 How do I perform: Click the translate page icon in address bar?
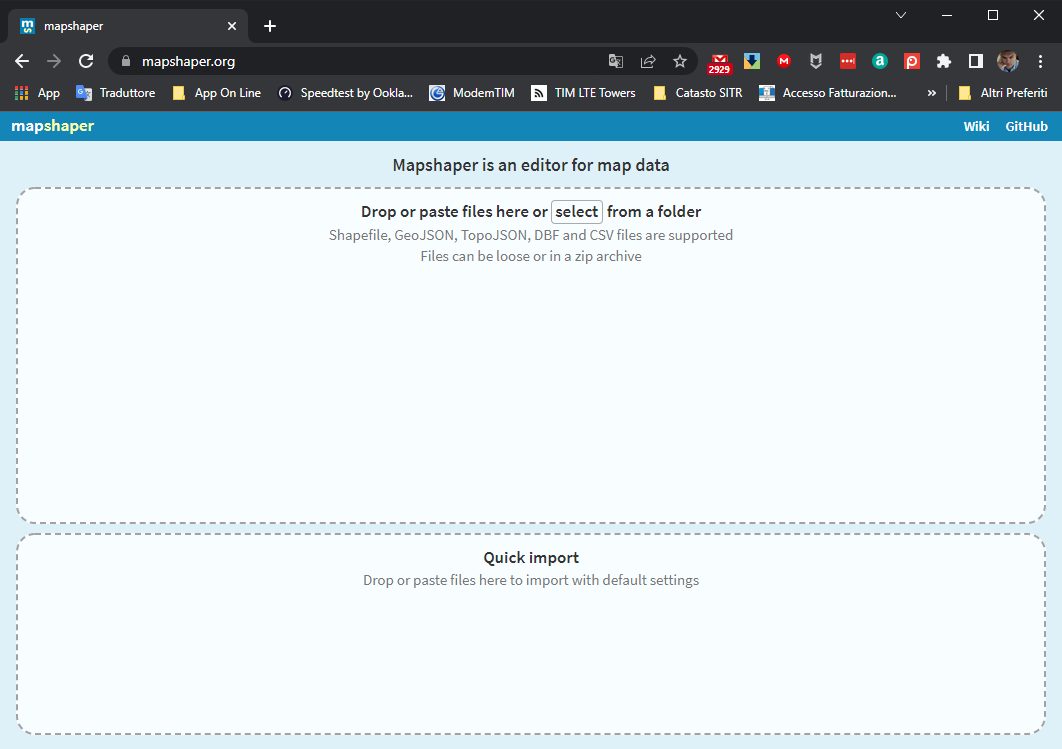click(616, 61)
